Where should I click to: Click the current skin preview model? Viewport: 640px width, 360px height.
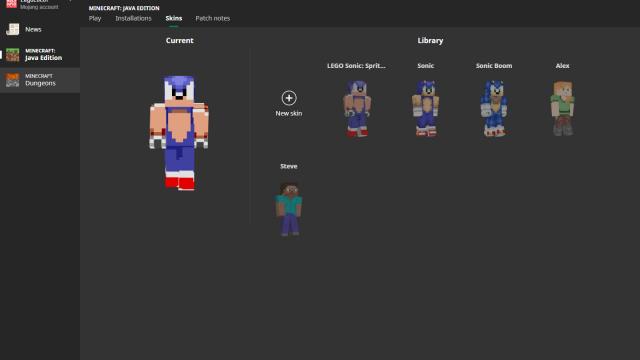tap(179, 133)
